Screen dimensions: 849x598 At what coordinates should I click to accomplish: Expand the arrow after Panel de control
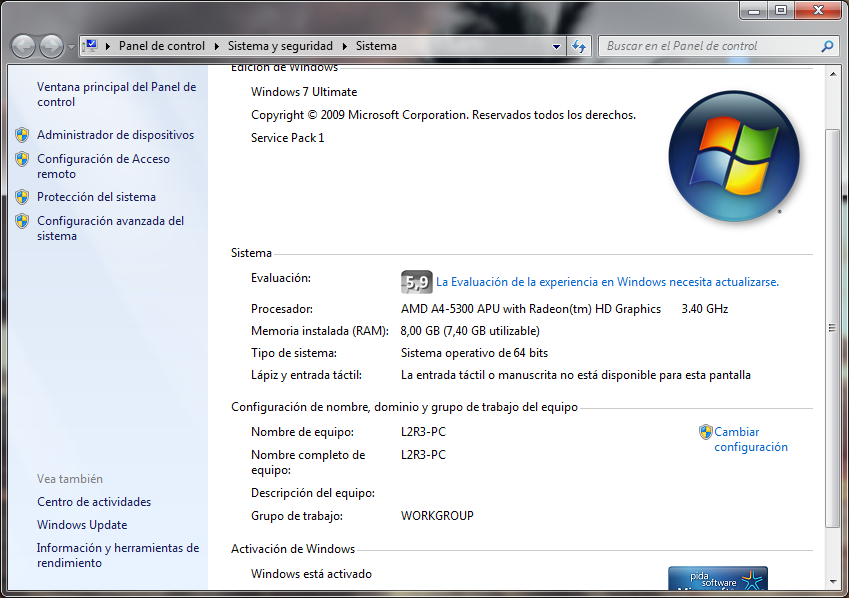217,46
